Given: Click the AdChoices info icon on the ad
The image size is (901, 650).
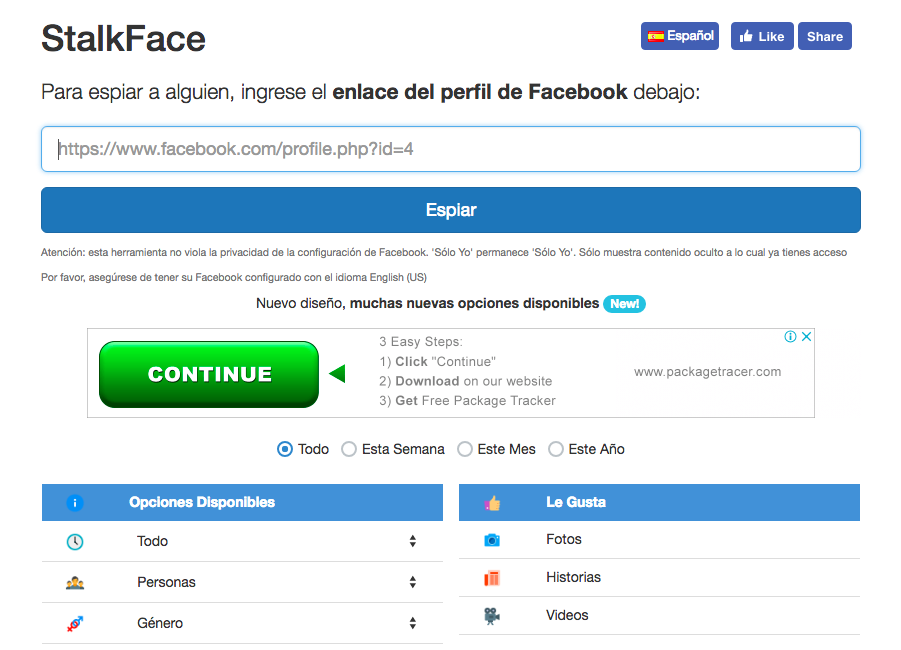Looking at the screenshot, I should [x=790, y=337].
